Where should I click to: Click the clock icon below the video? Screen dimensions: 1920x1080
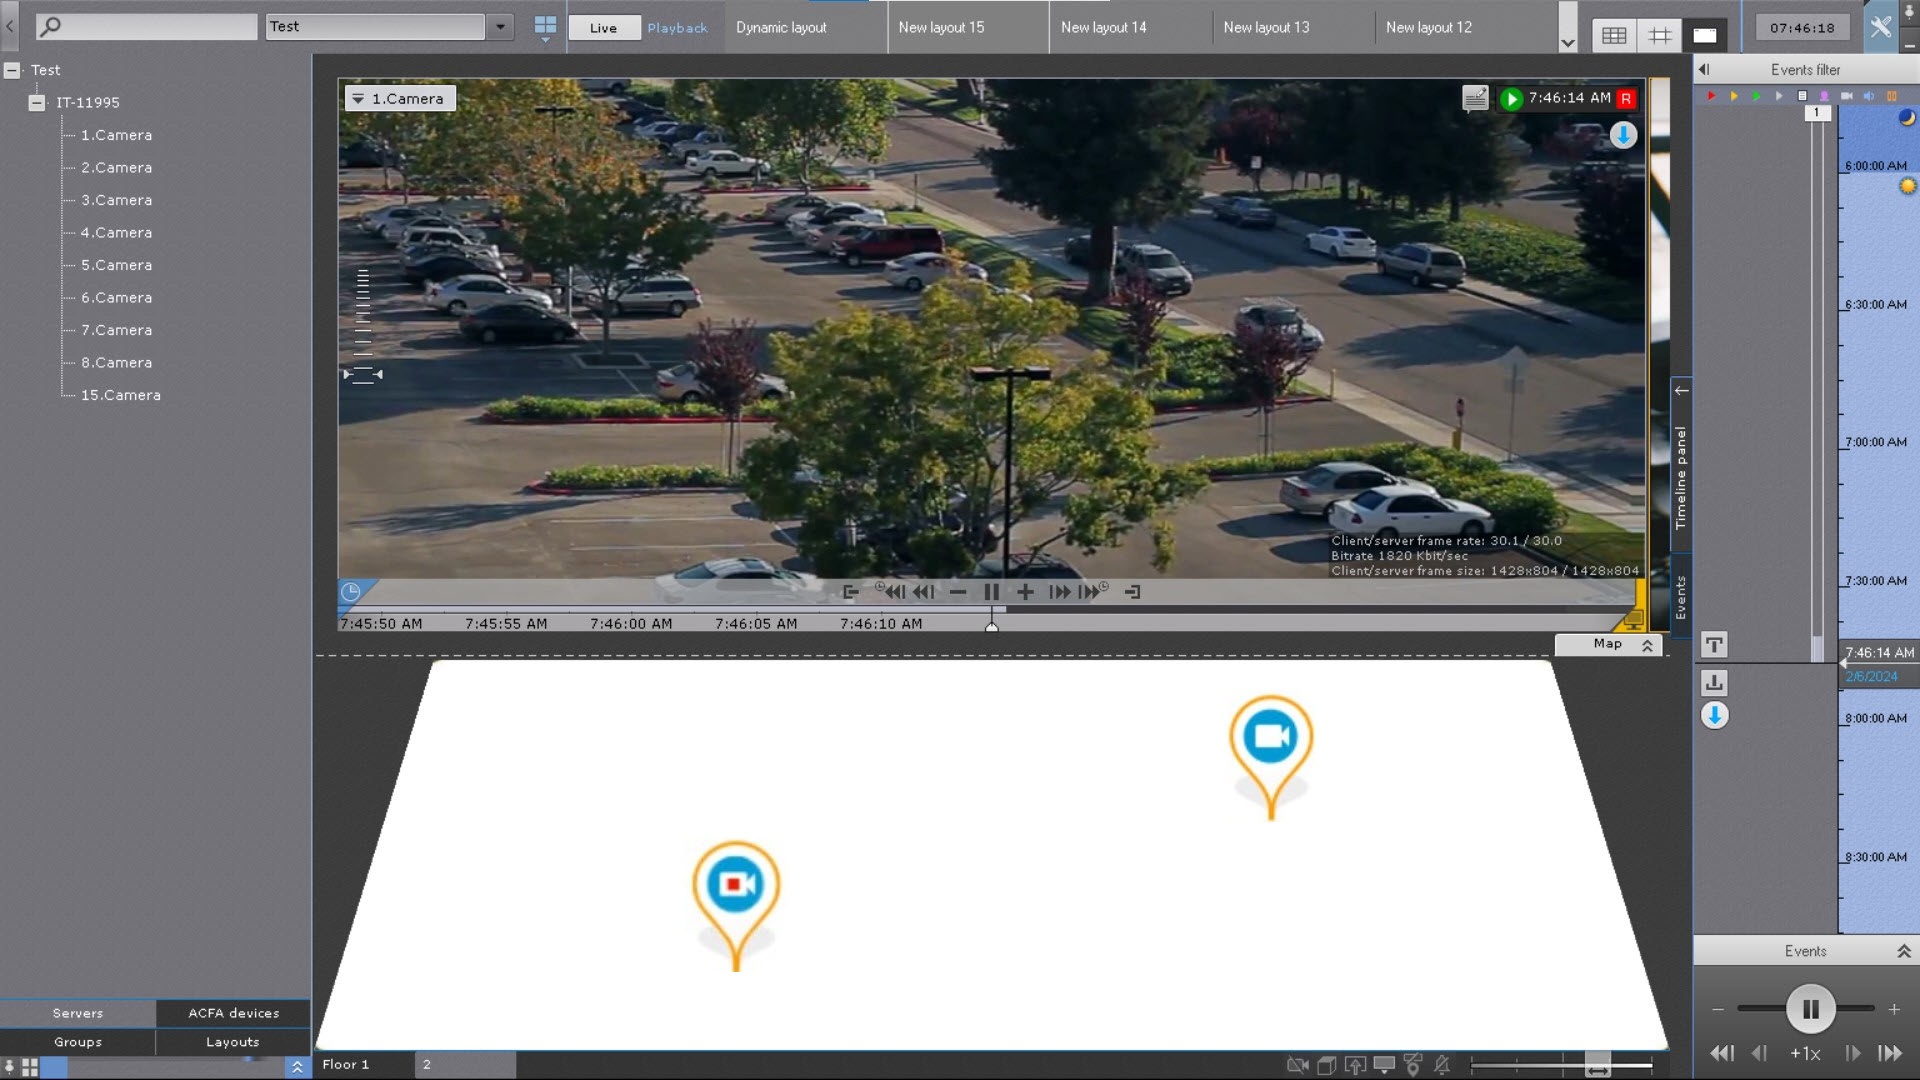tap(351, 592)
